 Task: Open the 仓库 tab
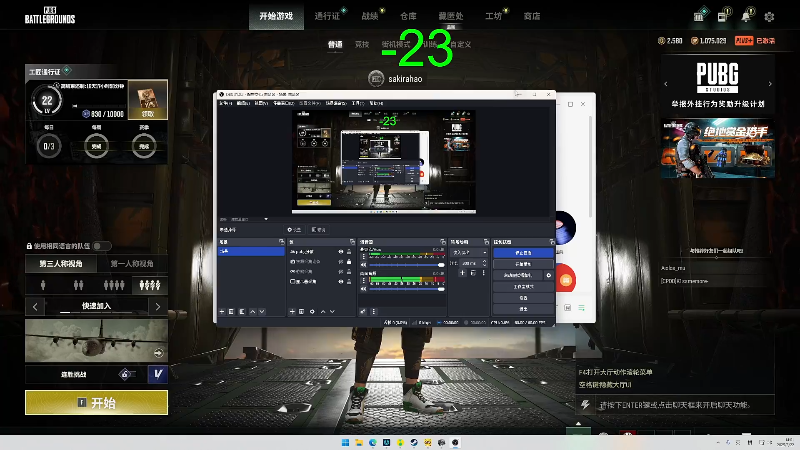[408, 16]
